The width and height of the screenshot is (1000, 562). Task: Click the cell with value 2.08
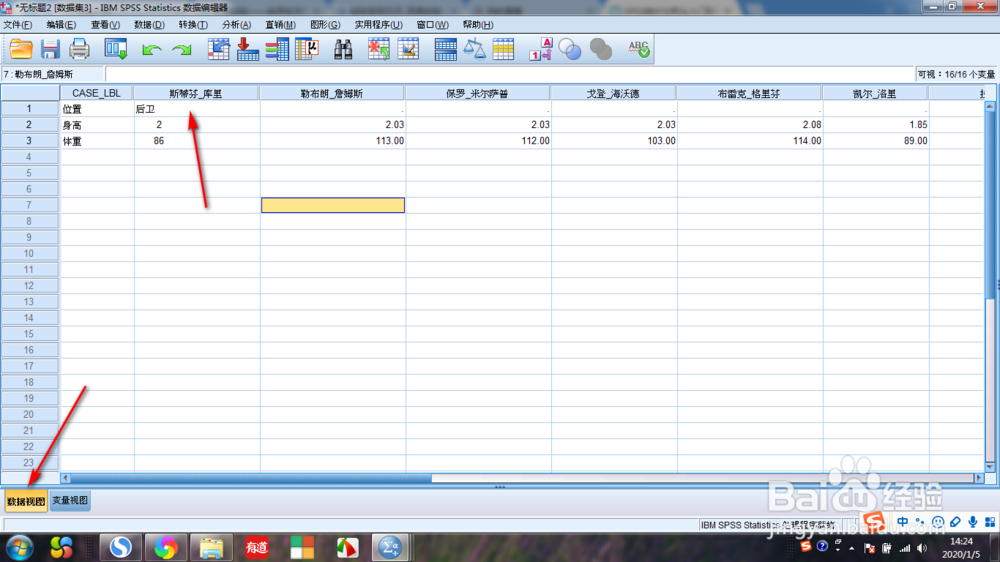tap(749, 125)
